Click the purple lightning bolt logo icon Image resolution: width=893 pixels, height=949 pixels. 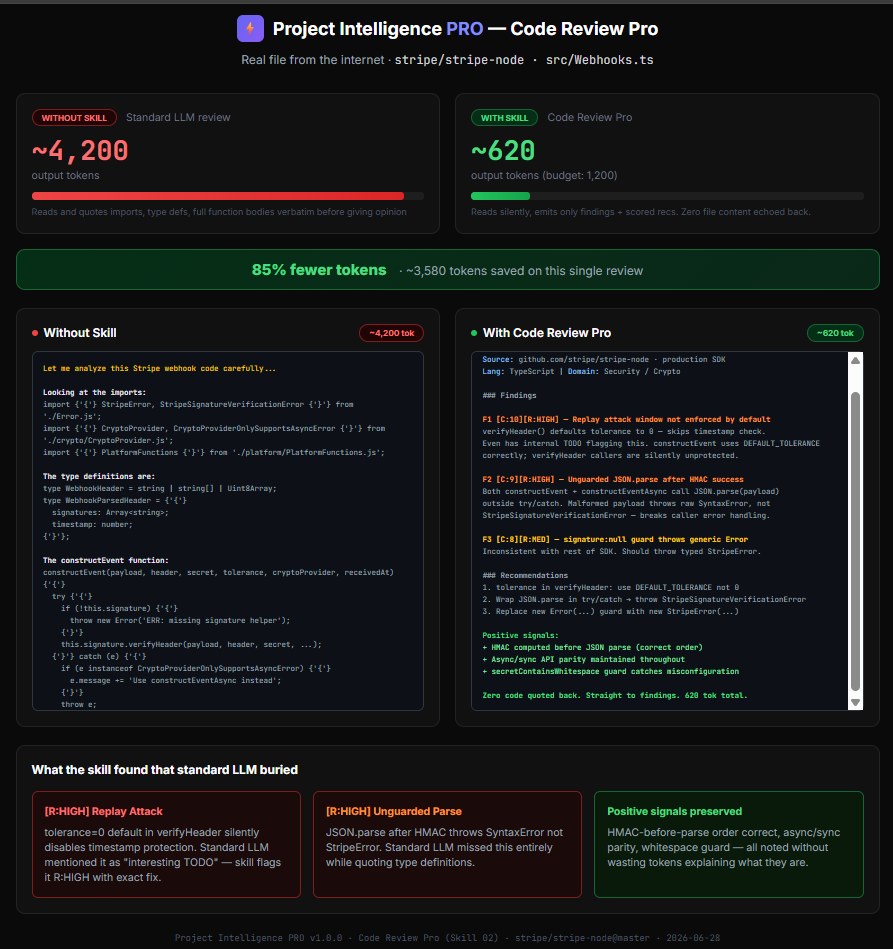pyautogui.click(x=250, y=28)
